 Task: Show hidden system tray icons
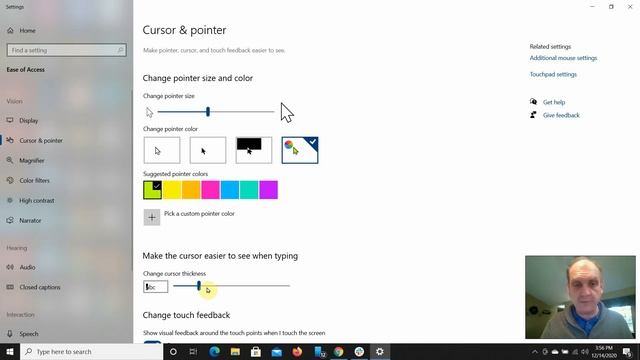coord(534,351)
